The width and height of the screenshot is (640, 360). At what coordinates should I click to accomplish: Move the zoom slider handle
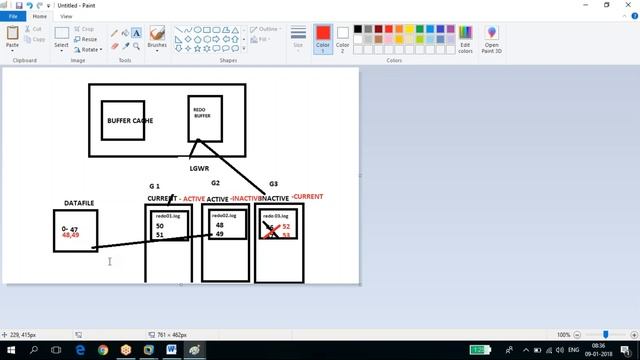tap(606, 335)
